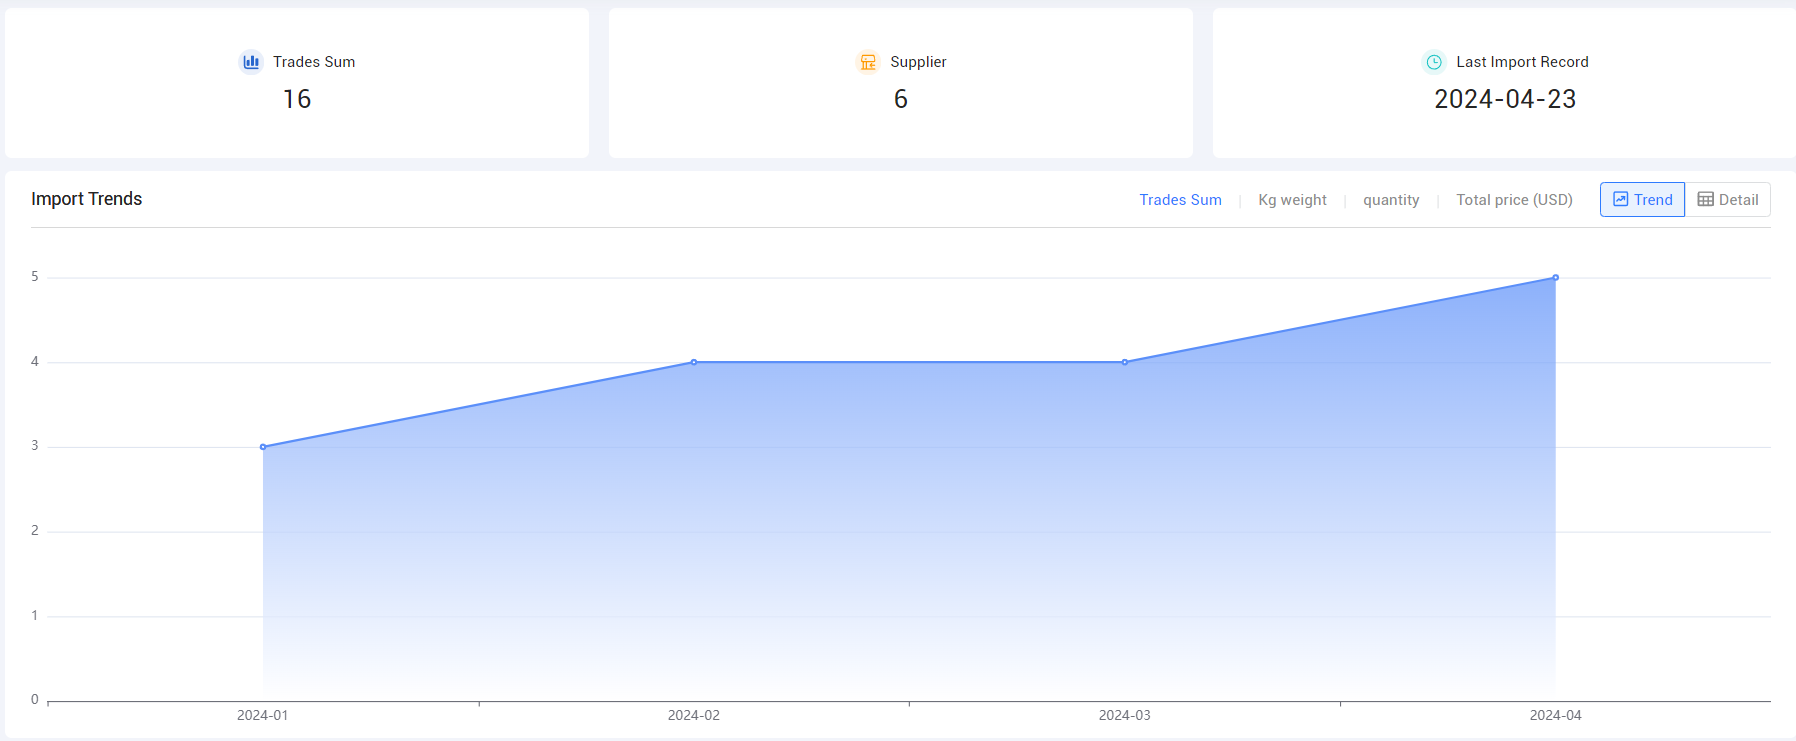Select the Trend view button
The image size is (1796, 741).
1642,199
